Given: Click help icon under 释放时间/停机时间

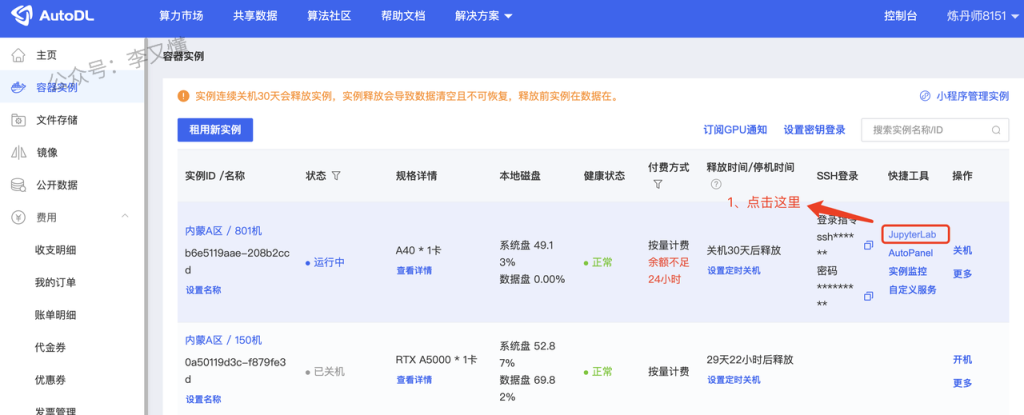Looking at the screenshot, I should (715, 185).
